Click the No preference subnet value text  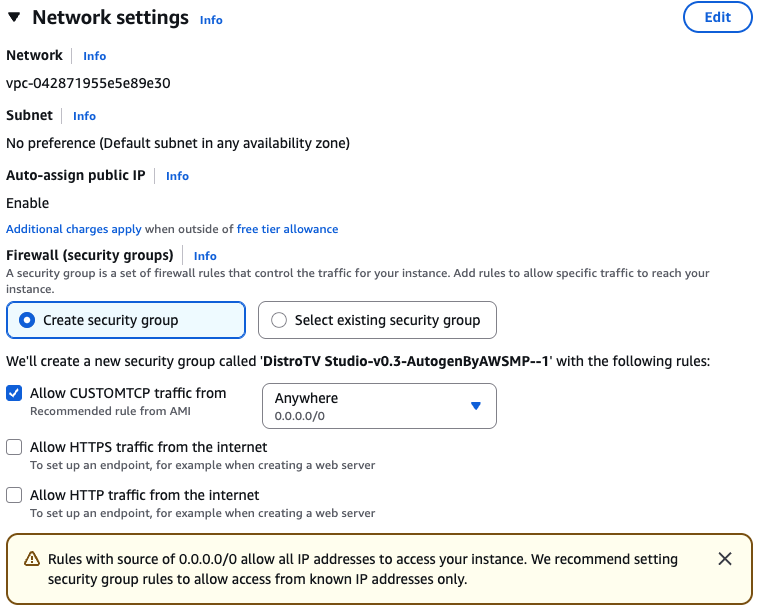[x=178, y=143]
